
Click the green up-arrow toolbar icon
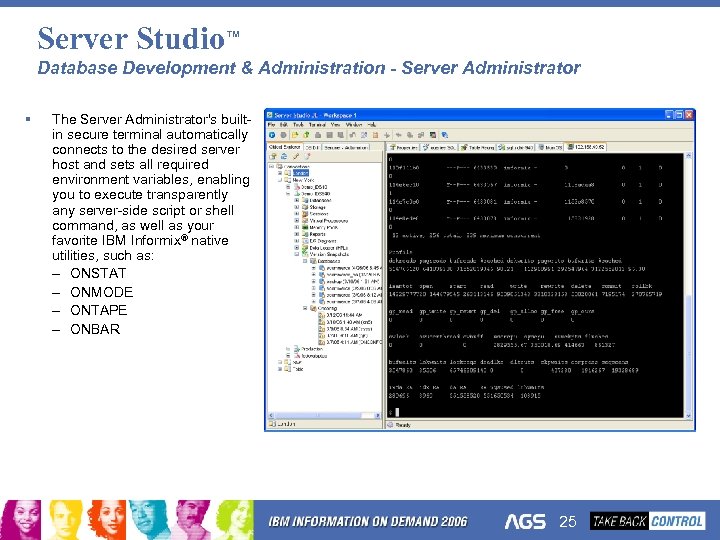(306, 135)
